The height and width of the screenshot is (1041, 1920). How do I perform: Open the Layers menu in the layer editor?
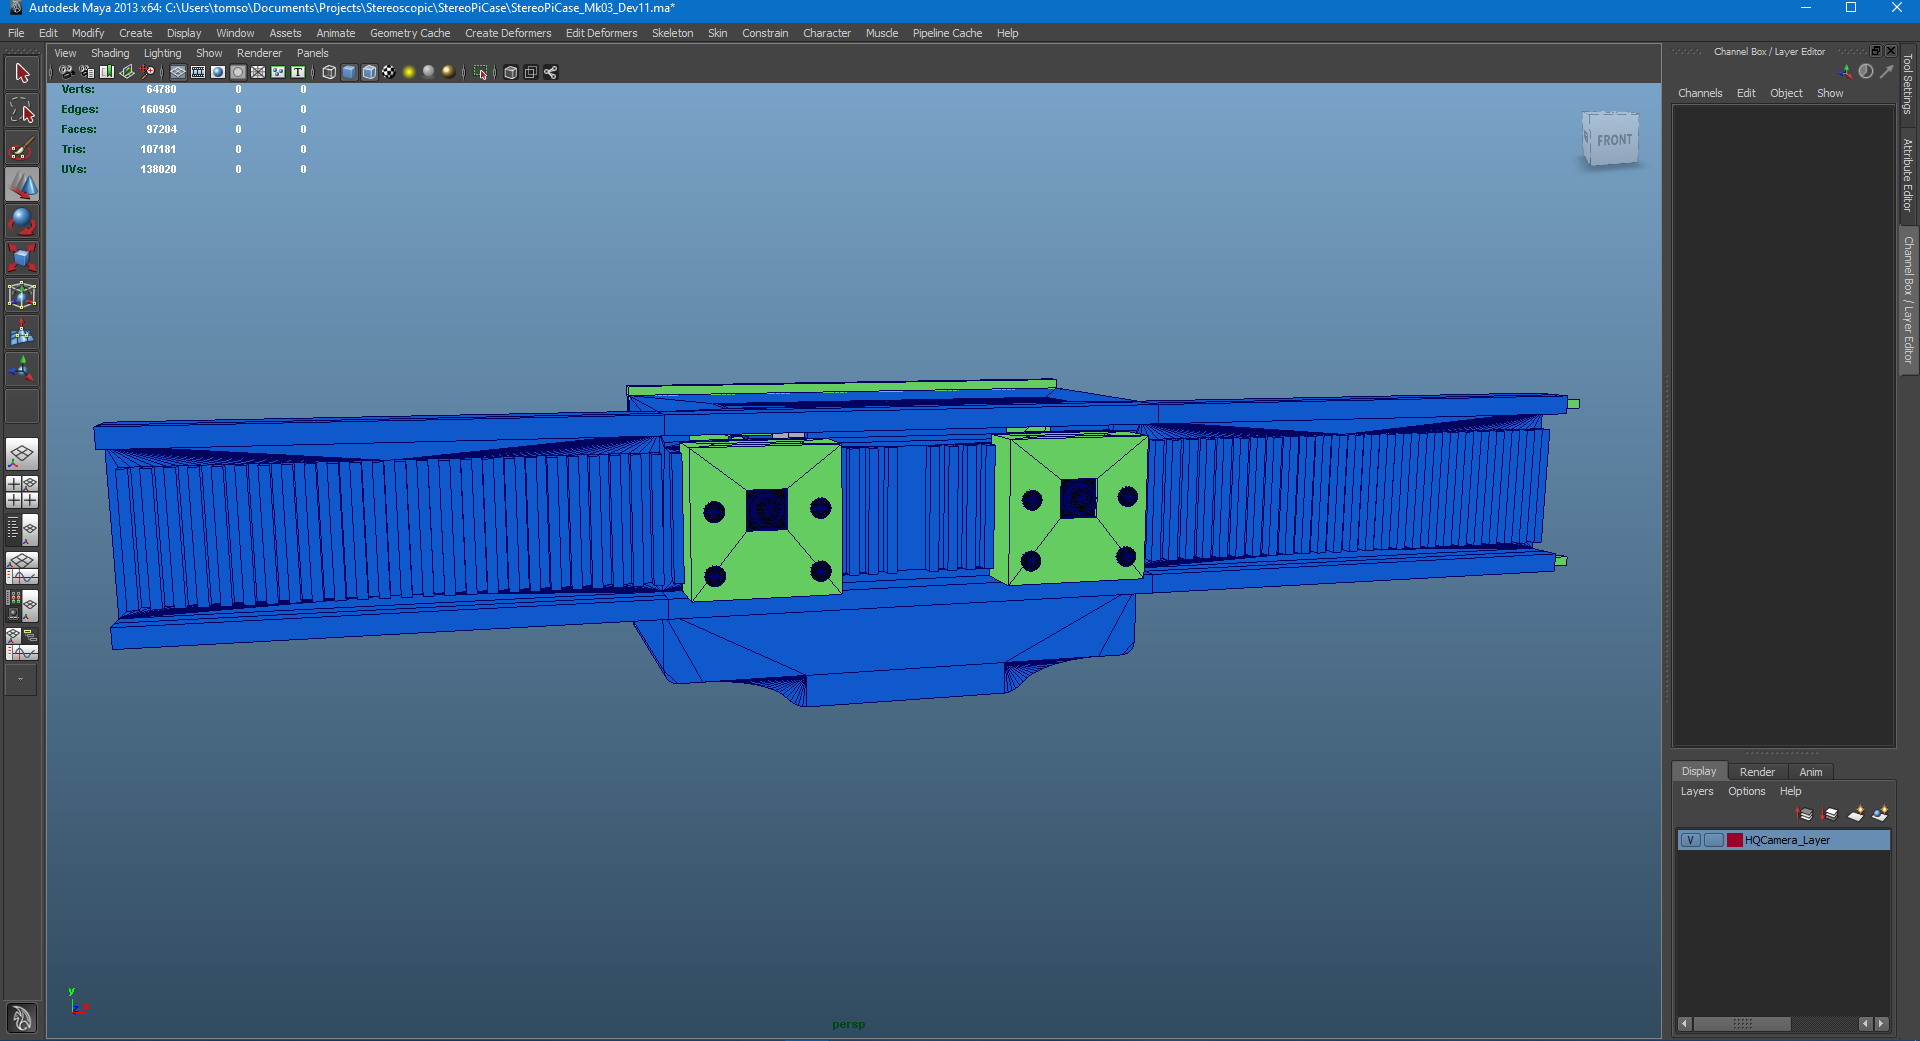click(x=1697, y=791)
